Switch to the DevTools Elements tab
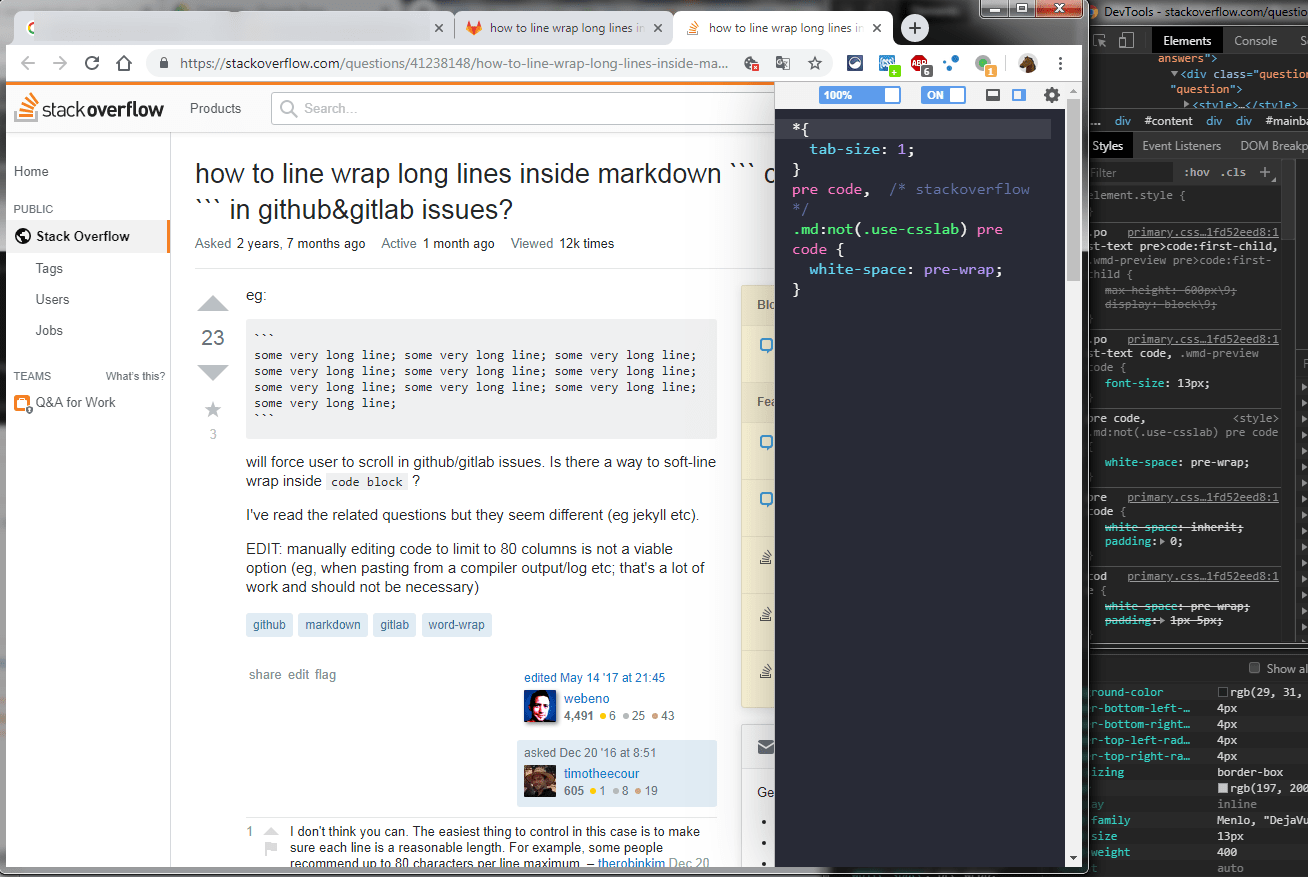 (x=1187, y=41)
